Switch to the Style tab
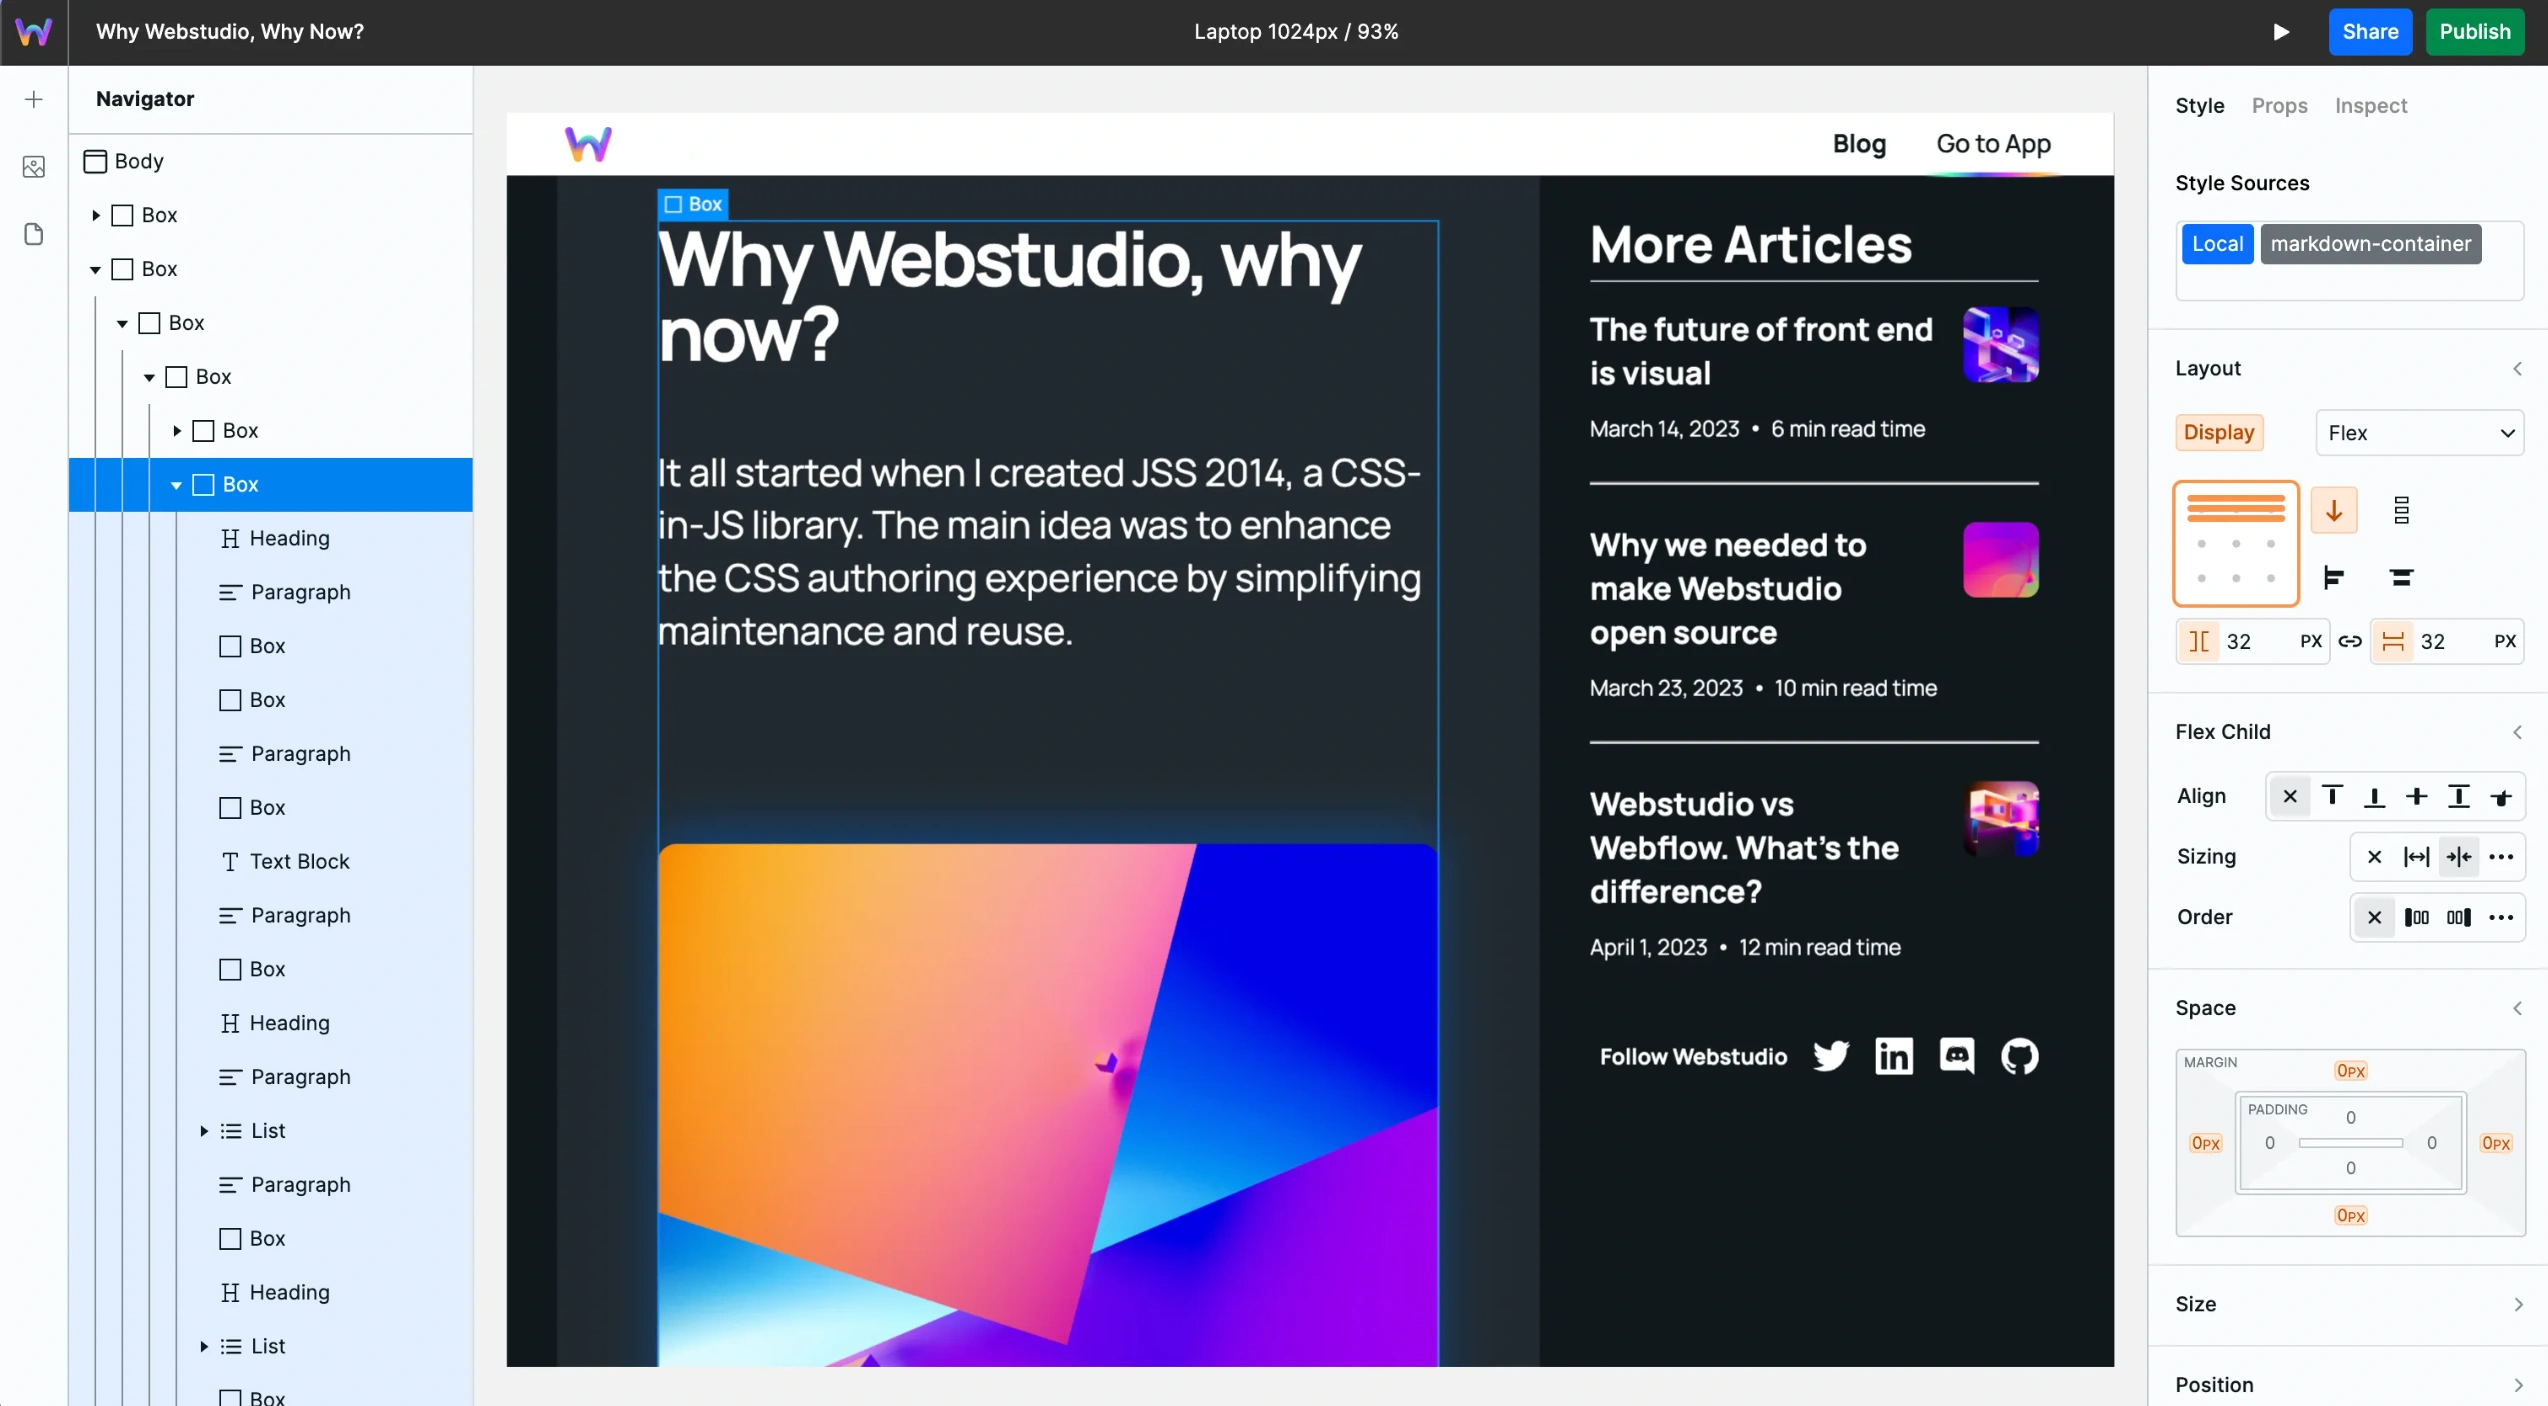 pos(2199,105)
